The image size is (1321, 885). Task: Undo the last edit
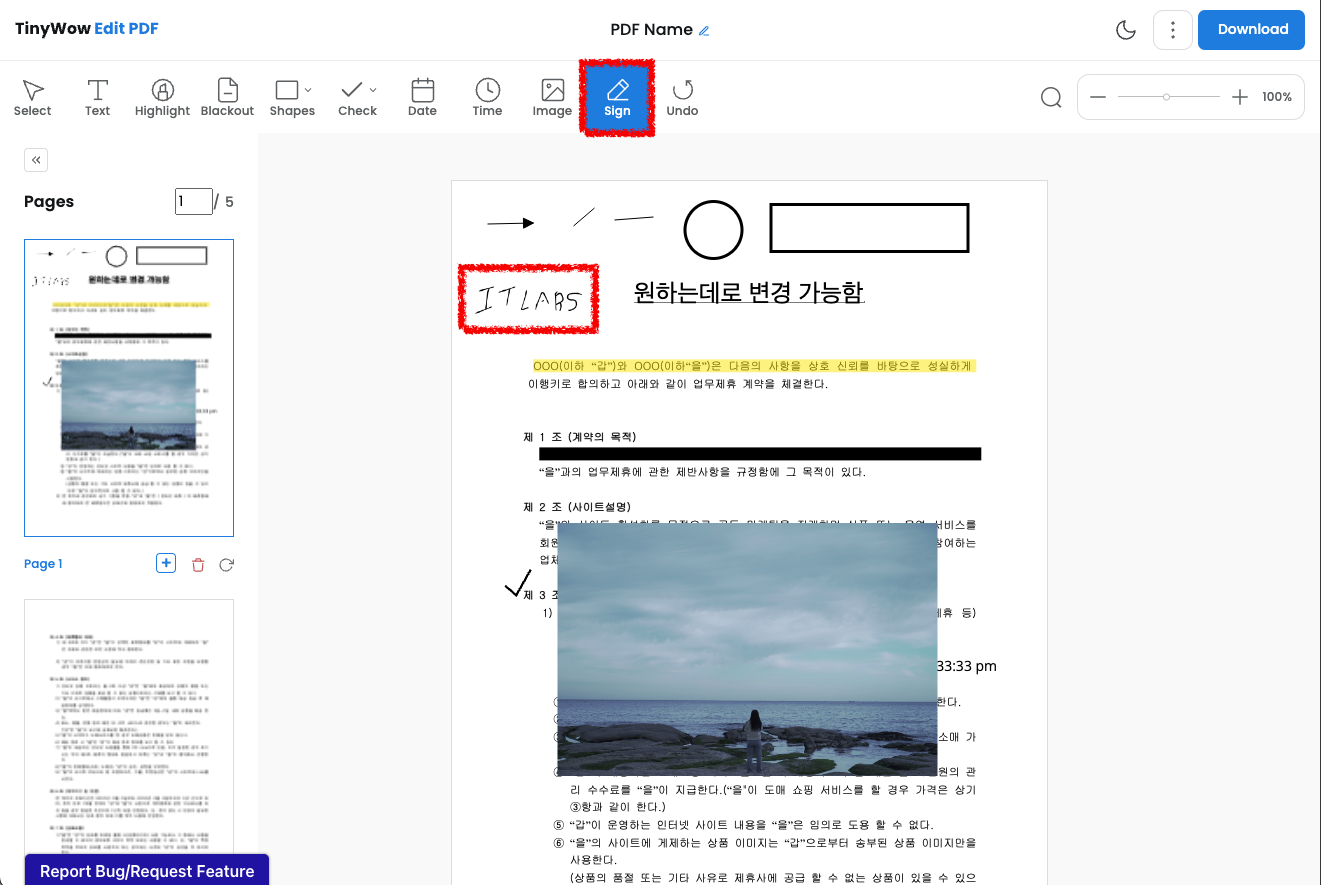click(x=682, y=97)
